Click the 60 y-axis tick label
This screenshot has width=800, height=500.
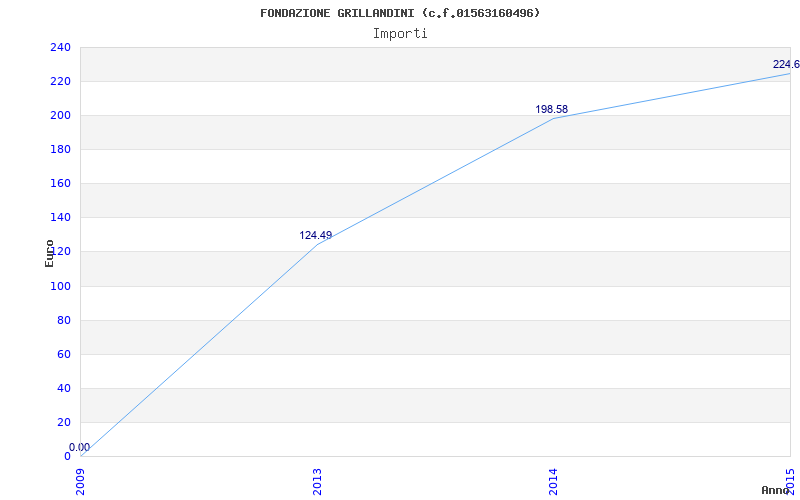pos(64,355)
